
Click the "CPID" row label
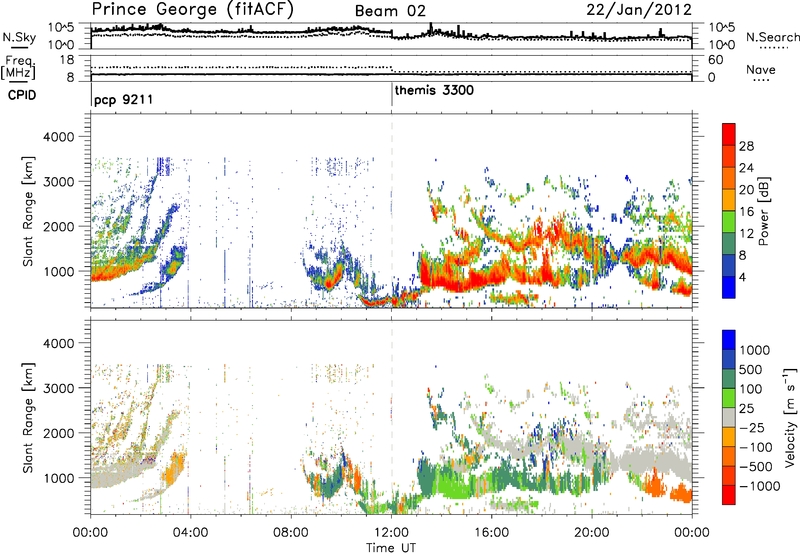[22, 95]
